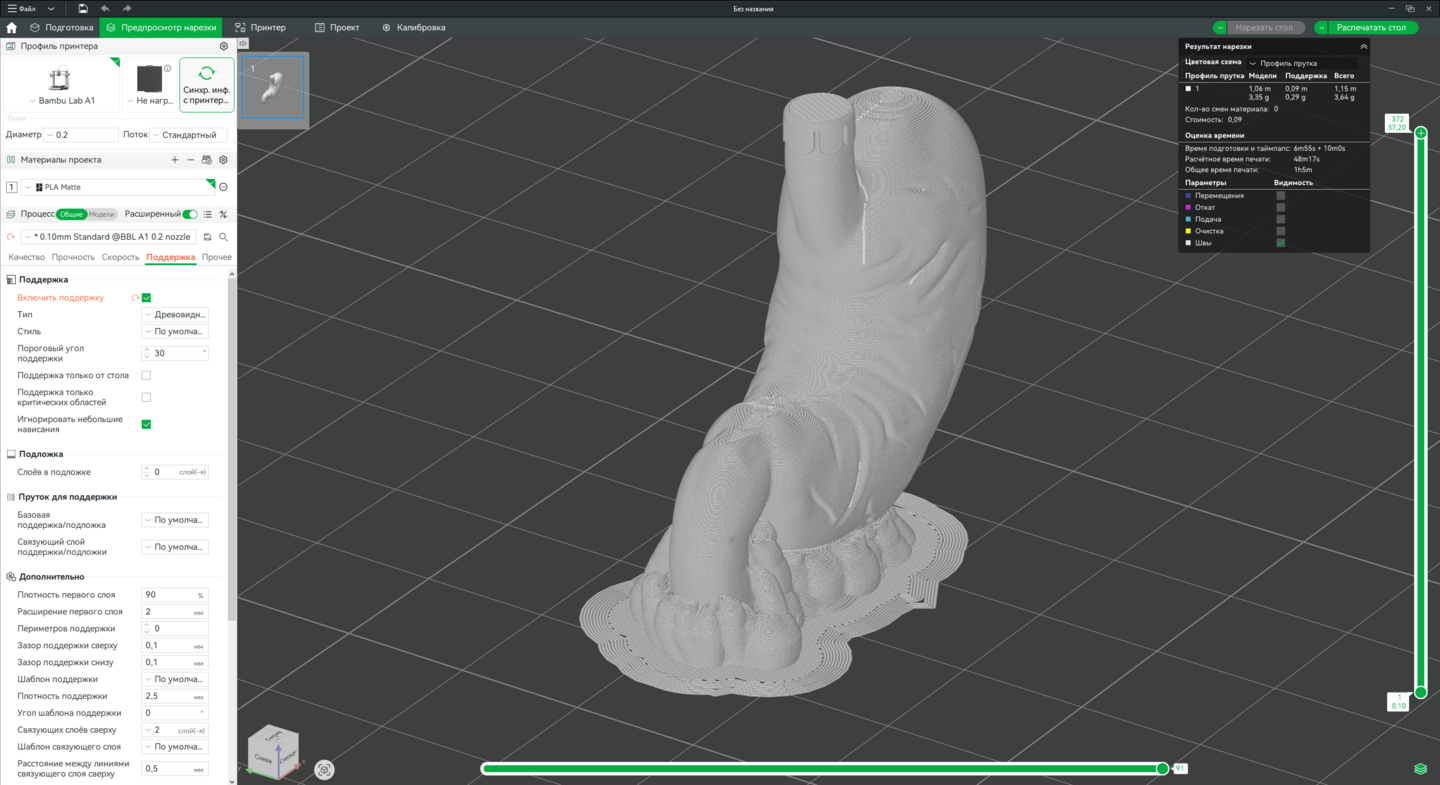Click the circular view icon beside the orientation cube
The image size is (1440, 785).
pyautogui.click(x=324, y=769)
